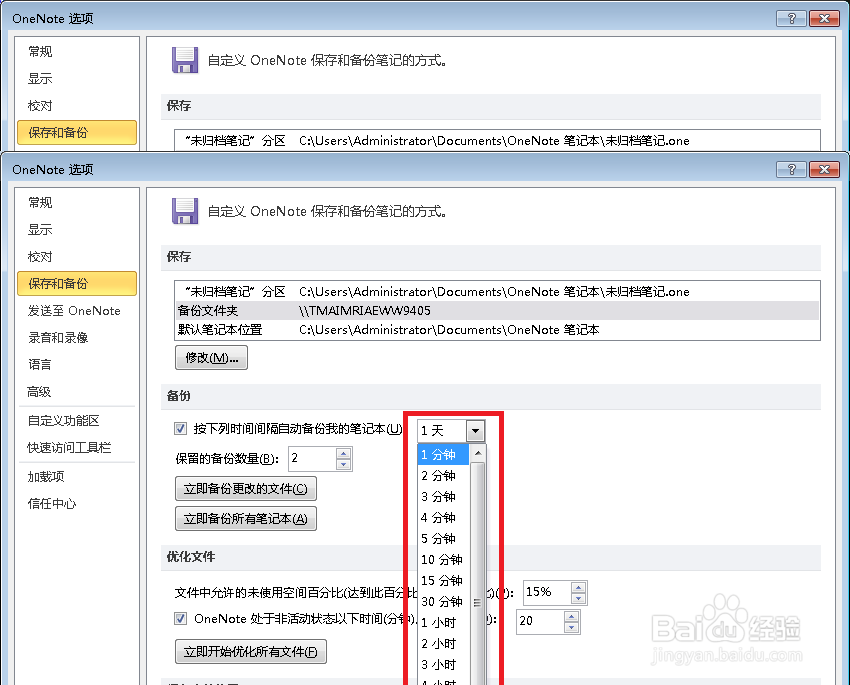Select 3 小时 from the interval list
The image size is (850, 685).
click(443, 665)
